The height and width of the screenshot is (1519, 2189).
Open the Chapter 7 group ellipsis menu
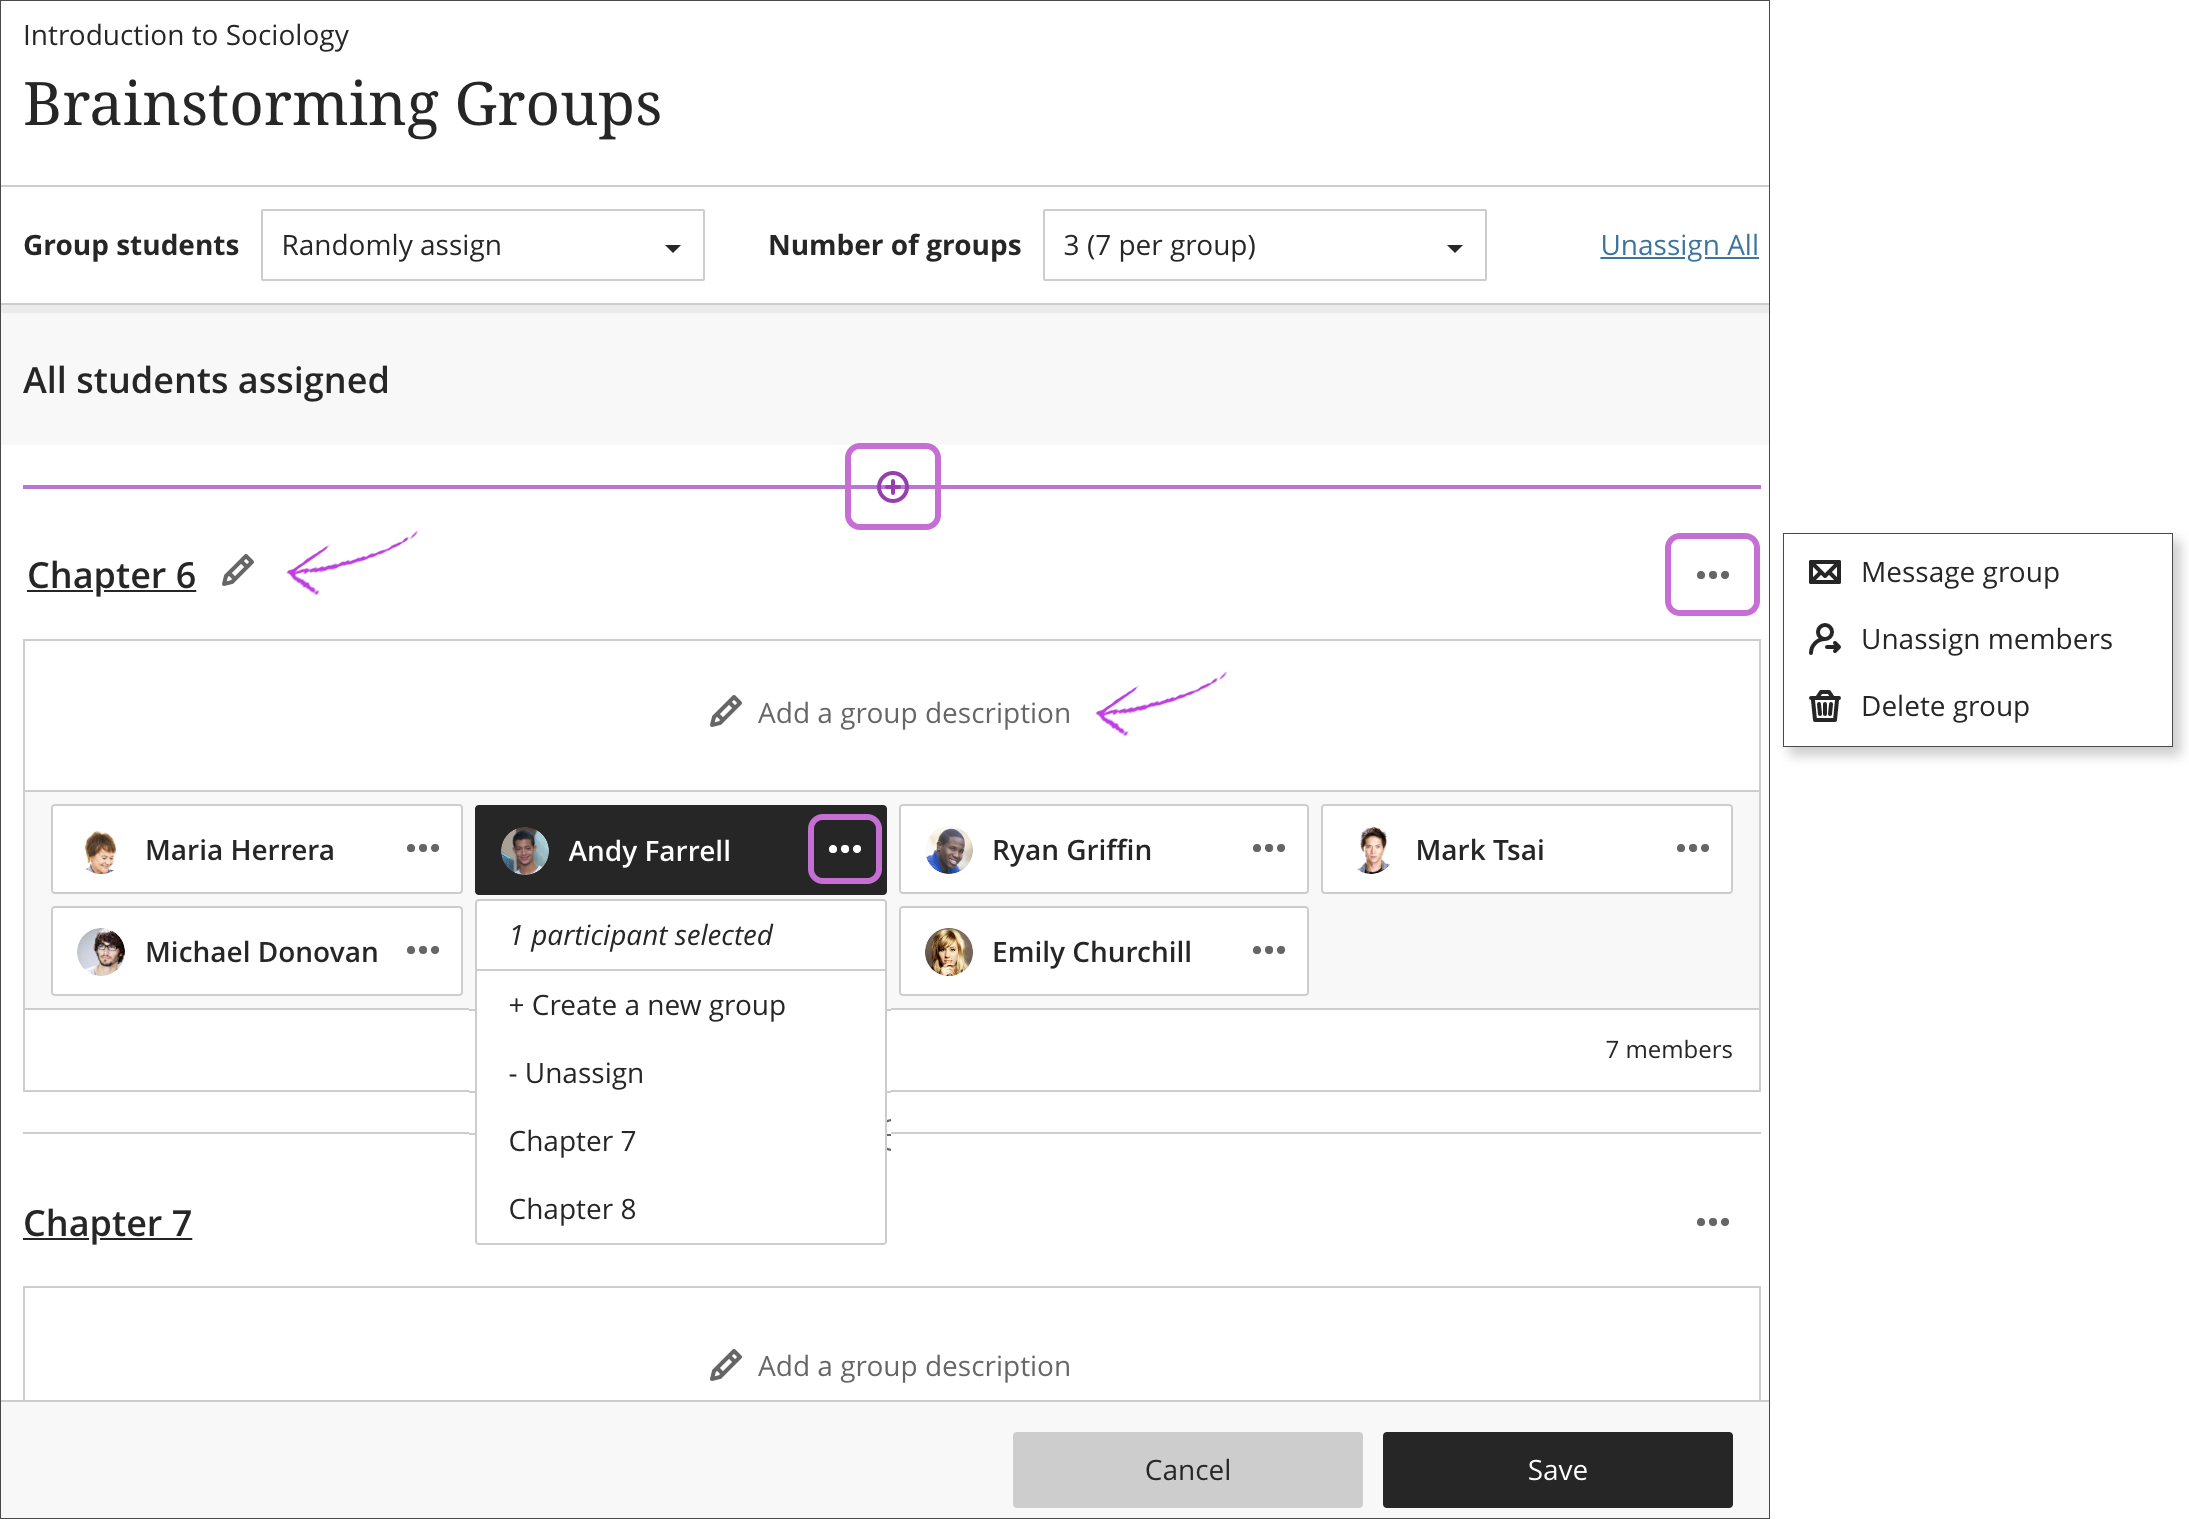pos(1712,1221)
